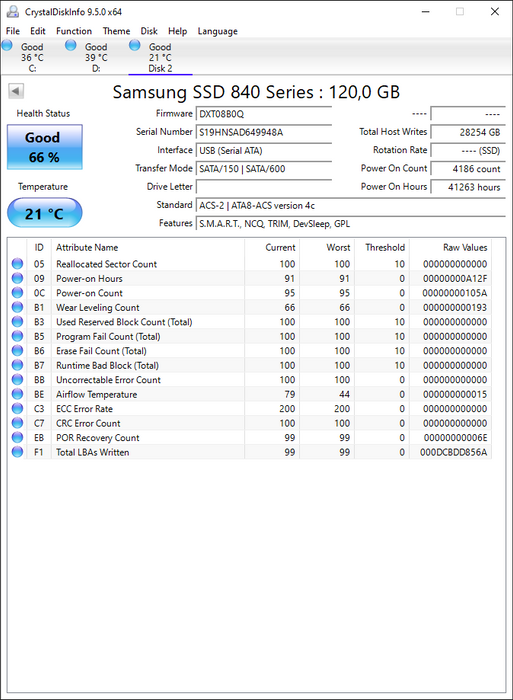Click the empty Drive Letter field
Screen dimensions: 513x700
click(x=264, y=187)
